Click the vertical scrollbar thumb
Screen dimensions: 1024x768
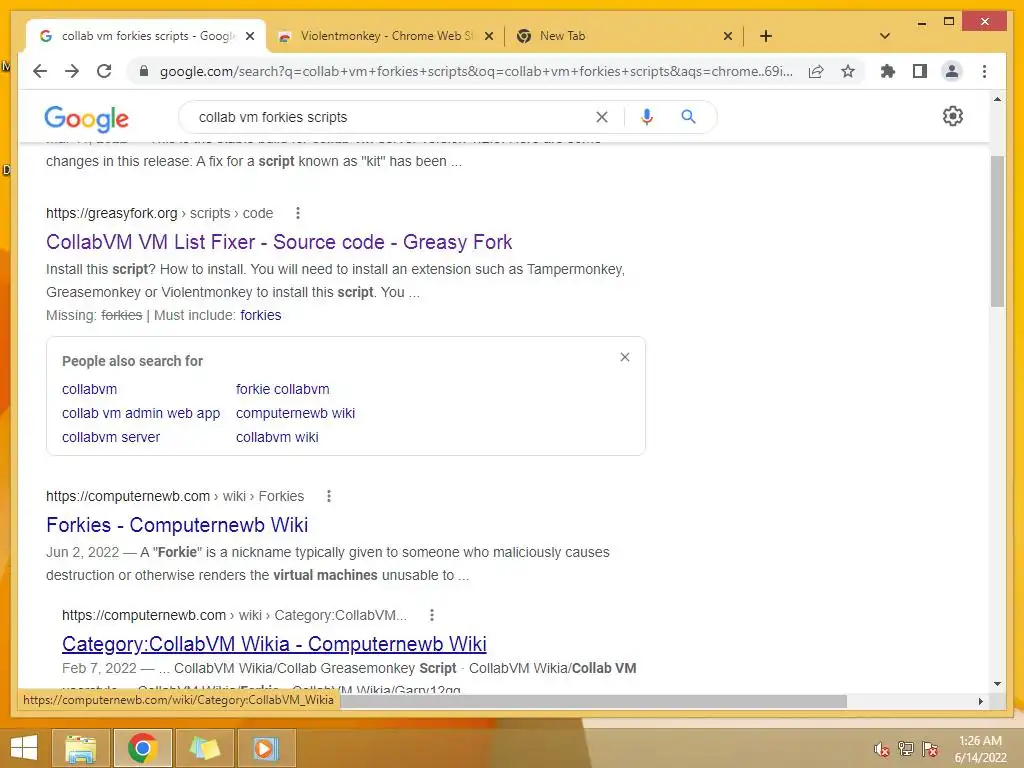(x=997, y=231)
